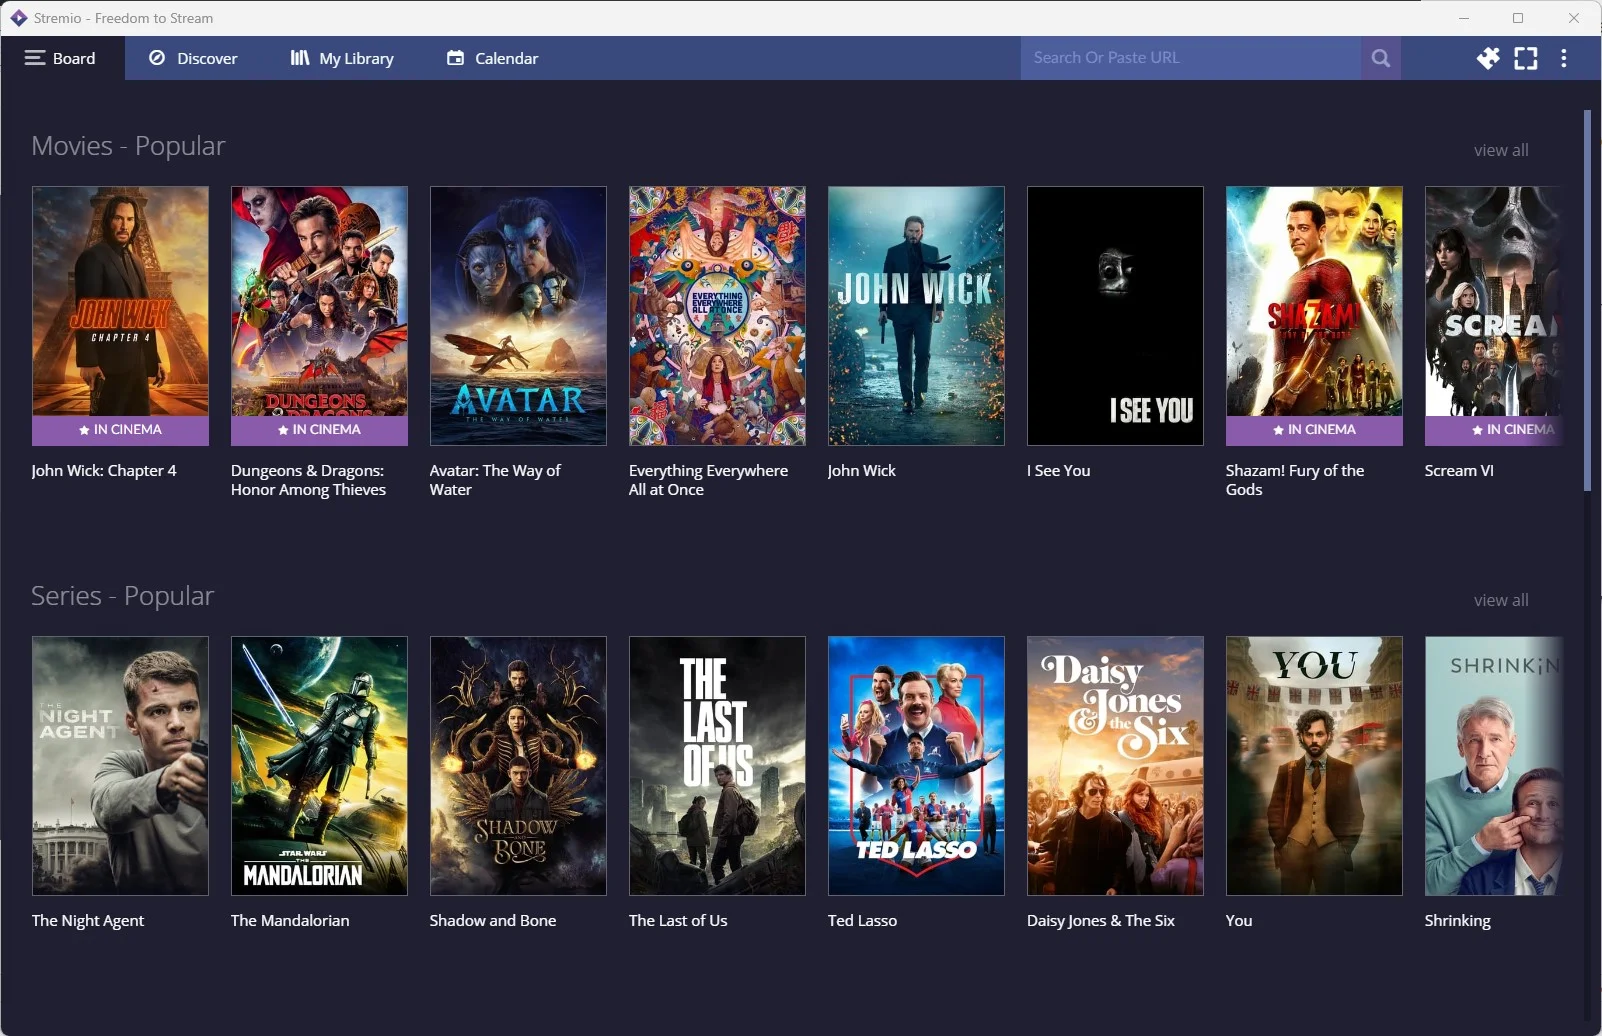The height and width of the screenshot is (1036, 1602).
Task: Click the 'Movies - Popular' heading
Action: (128, 146)
